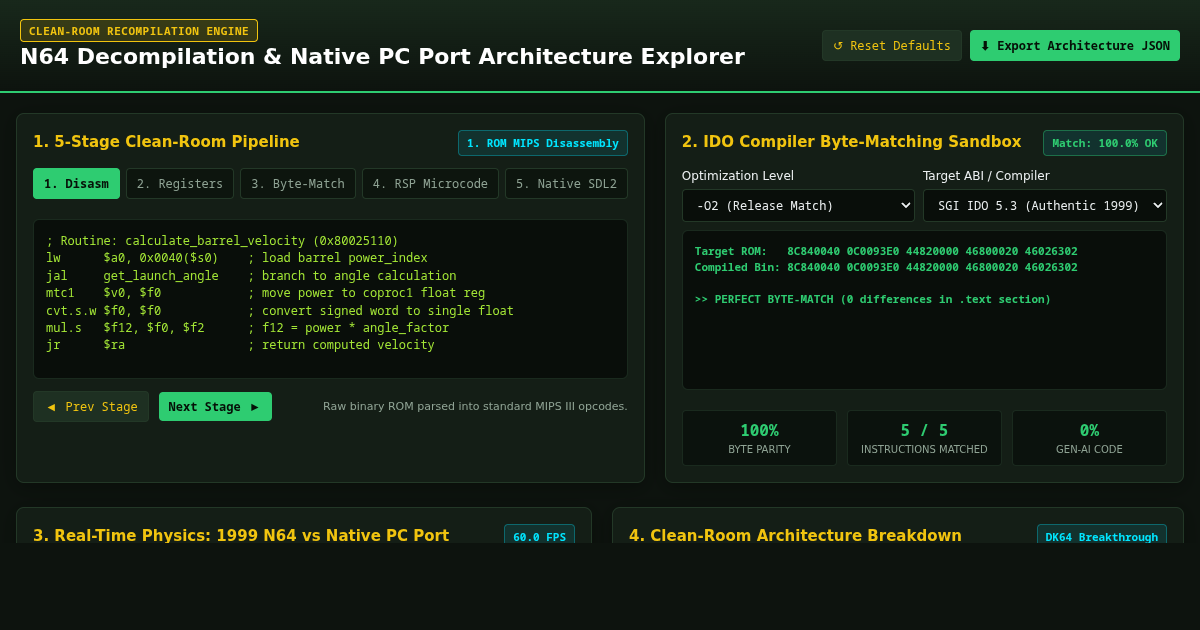
Task: Export Architecture JSON file
Action: [x=1075, y=45]
